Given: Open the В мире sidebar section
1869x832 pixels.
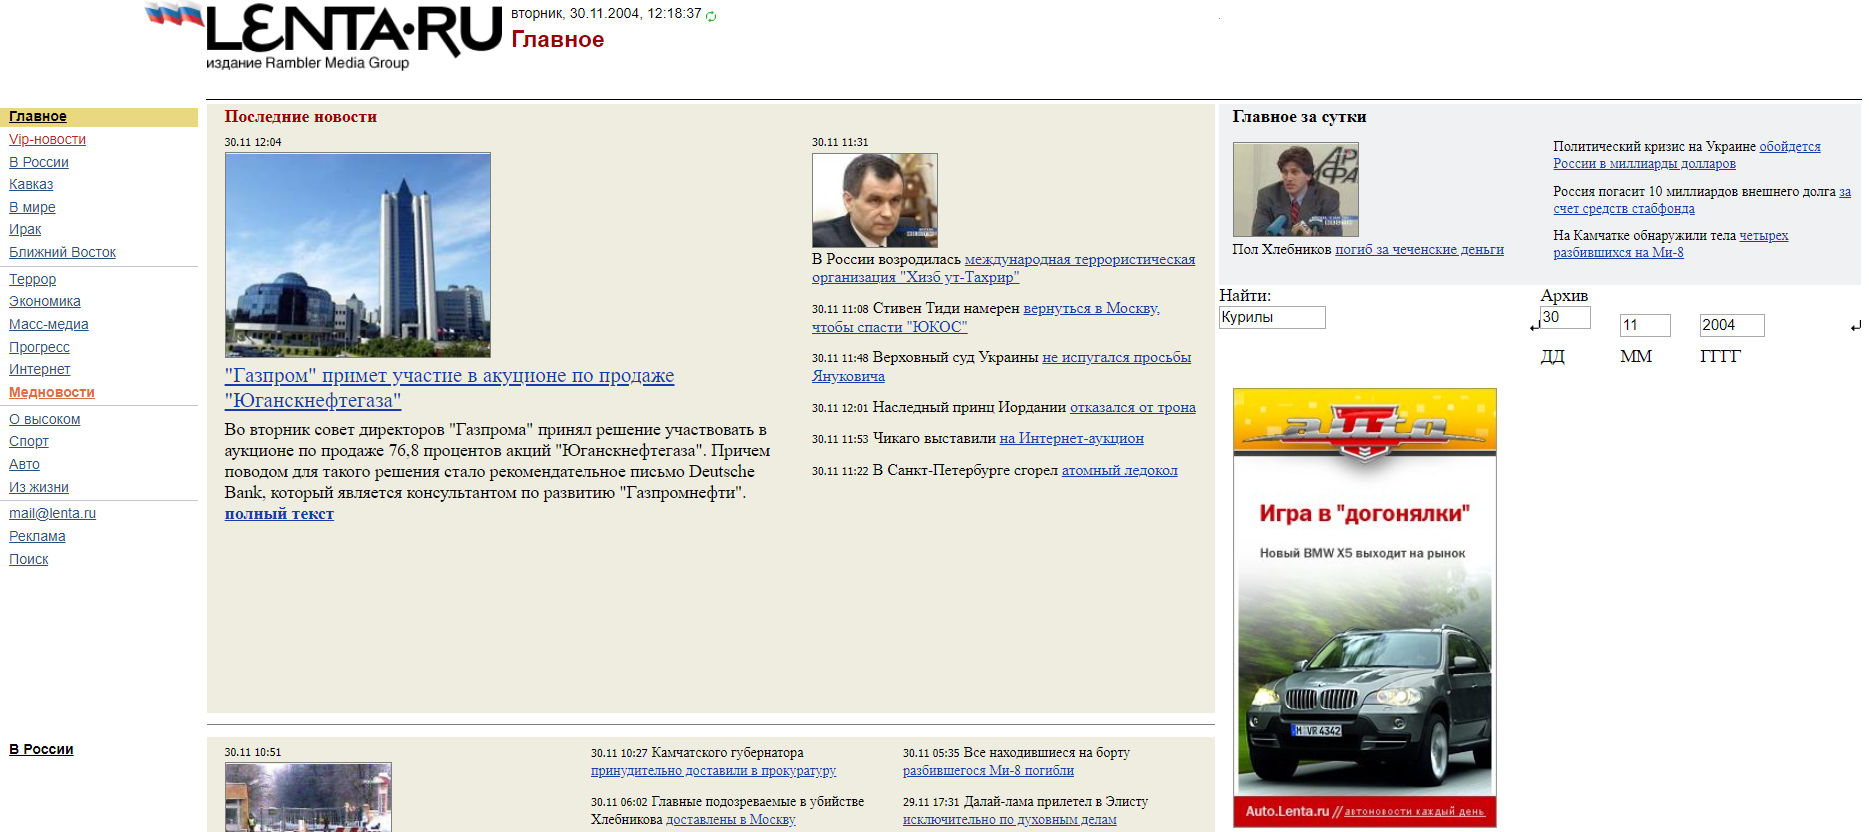Looking at the screenshot, I should (32, 207).
